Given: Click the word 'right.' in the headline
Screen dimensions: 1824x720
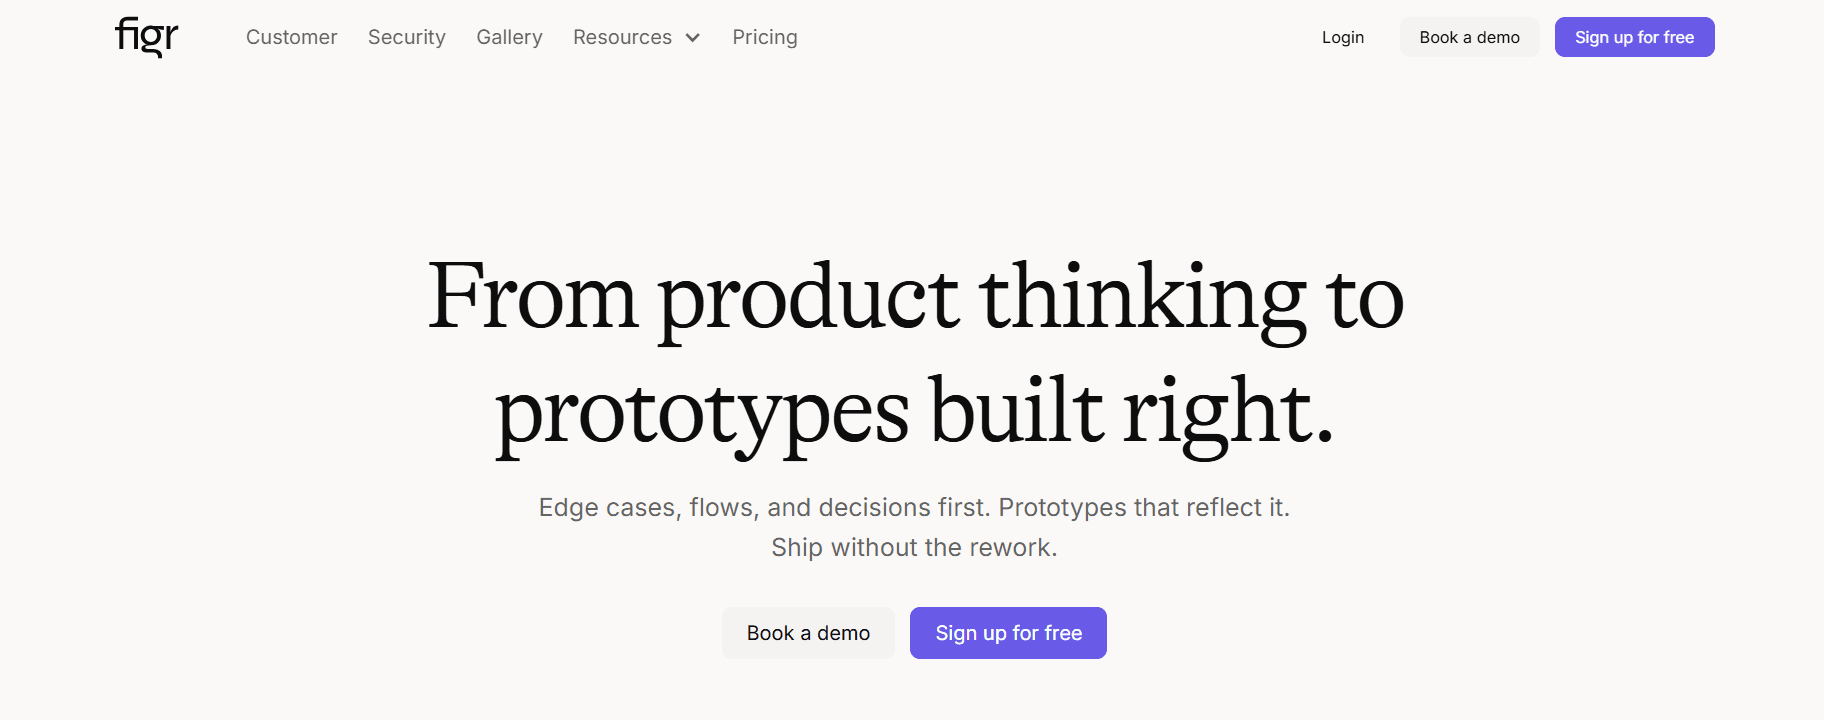Looking at the screenshot, I should [1228, 412].
